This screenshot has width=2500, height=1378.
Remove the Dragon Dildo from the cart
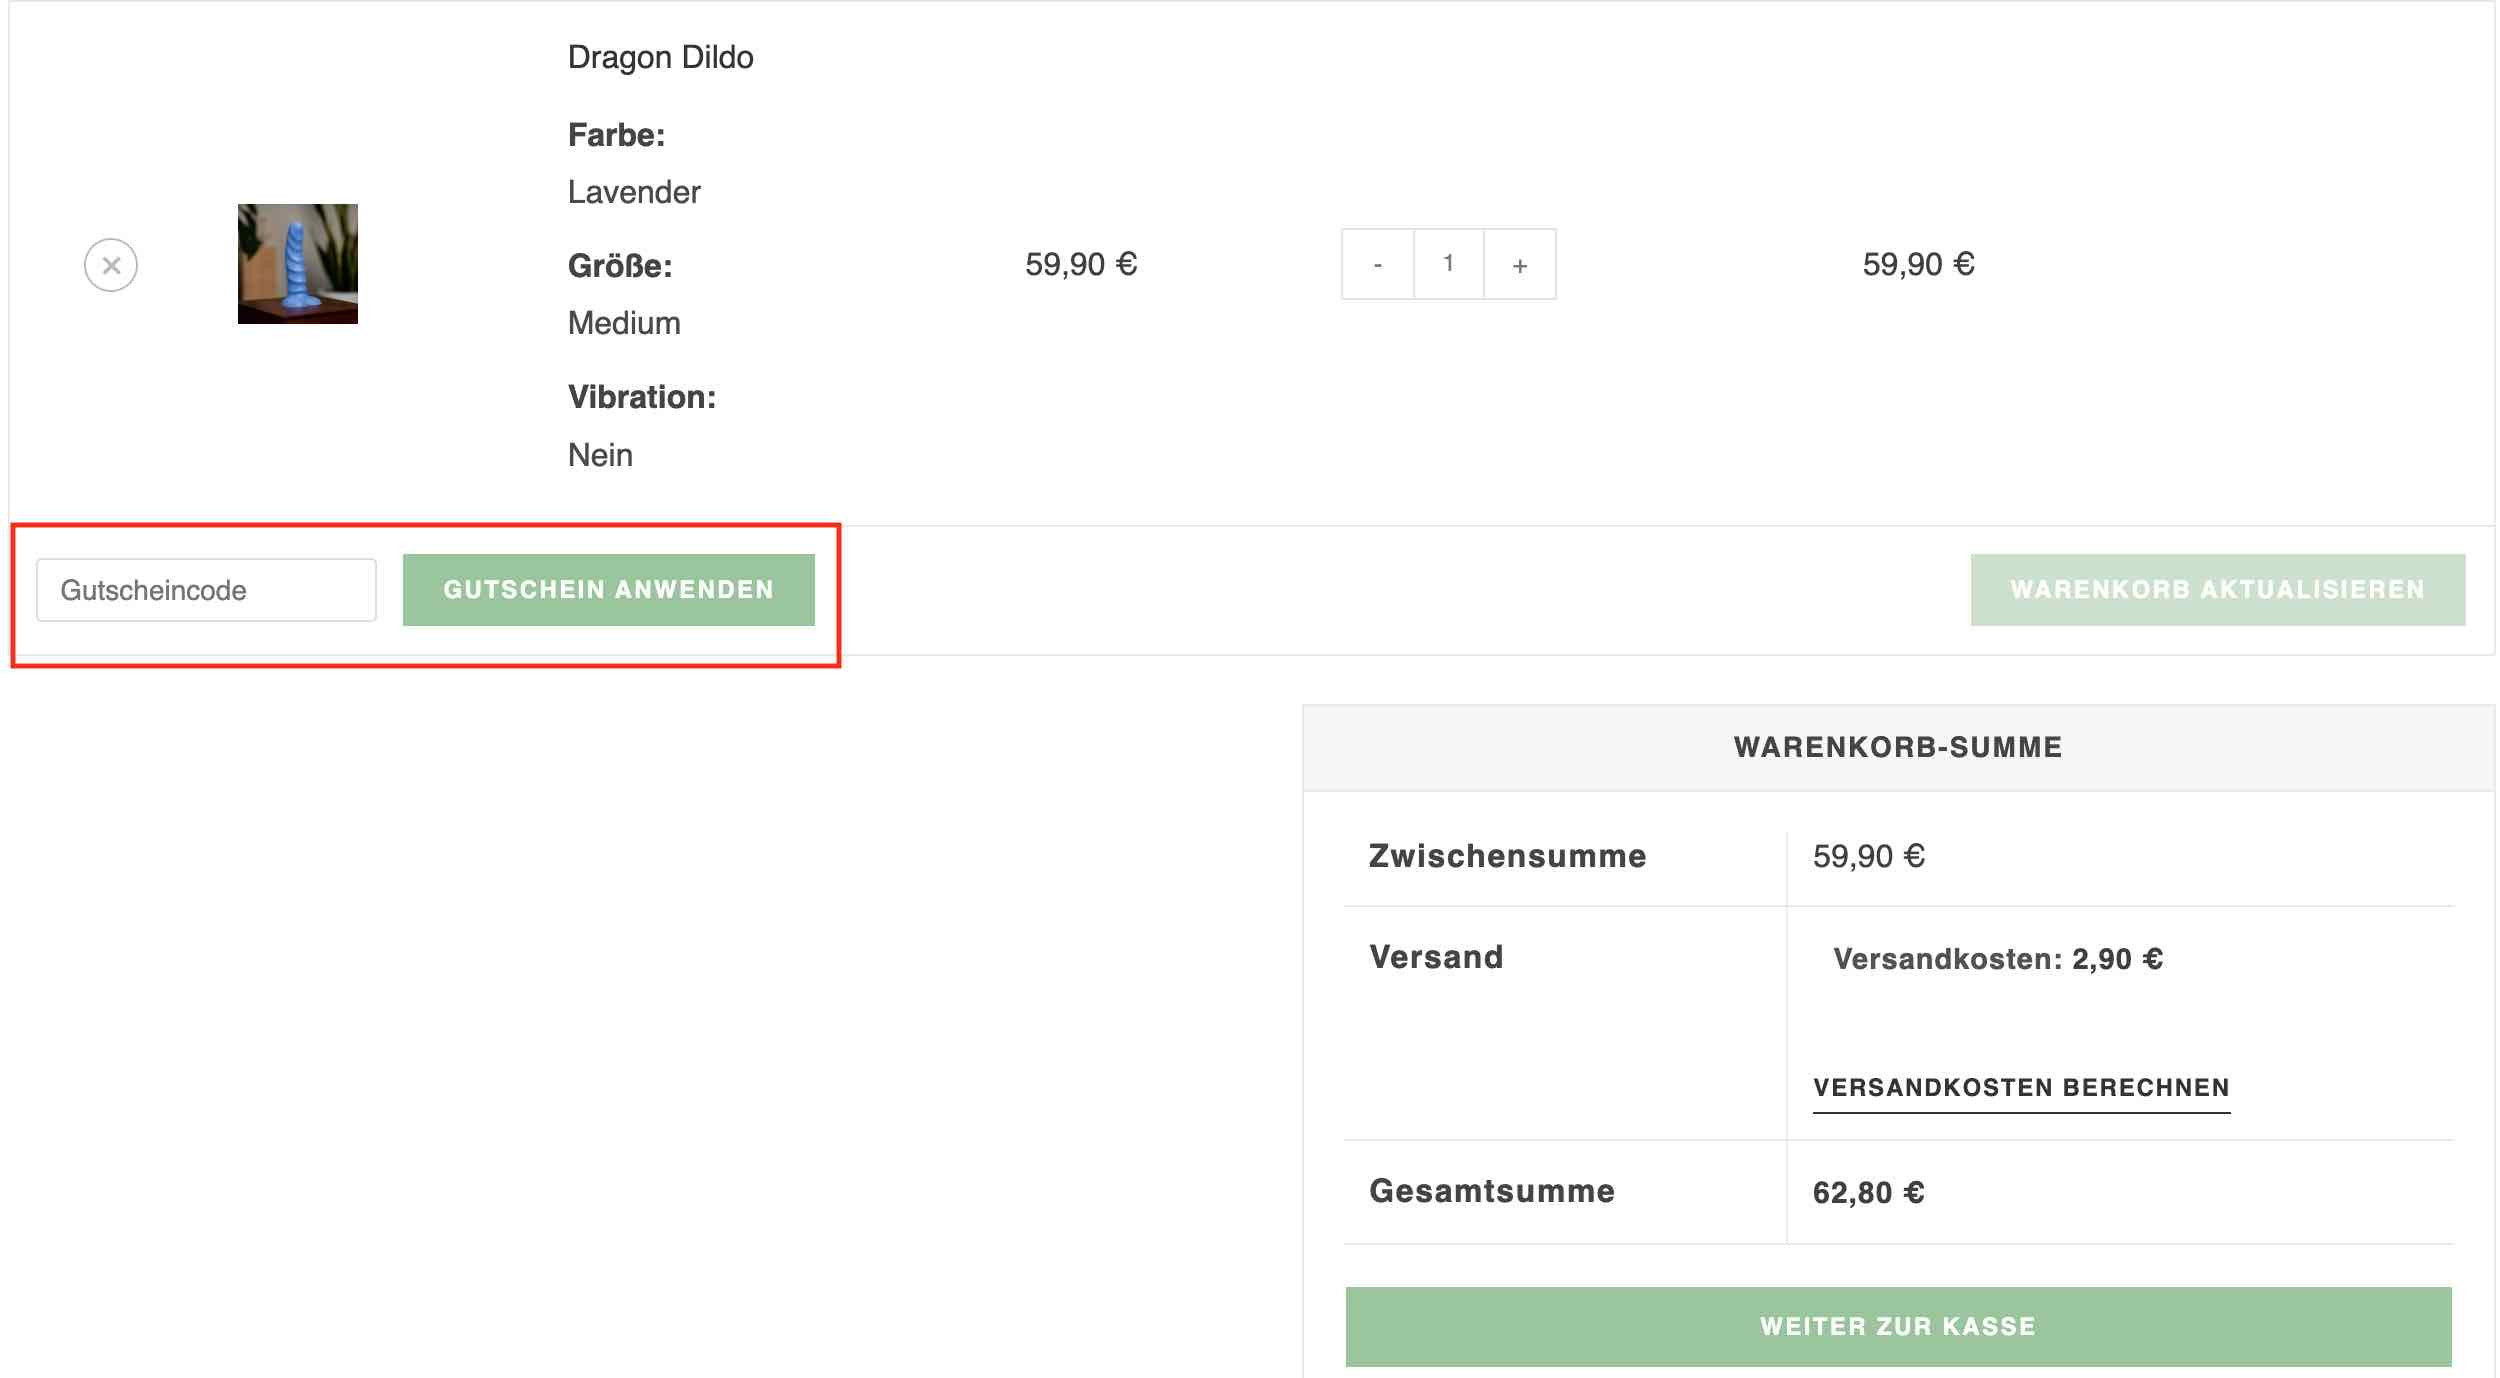pyautogui.click(x=113, y=264)
